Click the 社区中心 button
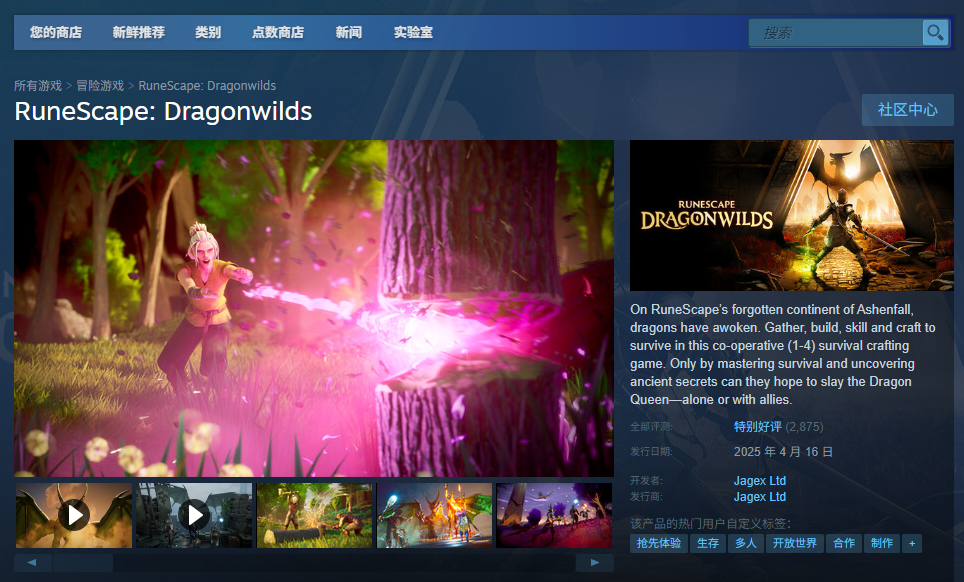Screen dimensions: 964x582 [x=907, y=110]
